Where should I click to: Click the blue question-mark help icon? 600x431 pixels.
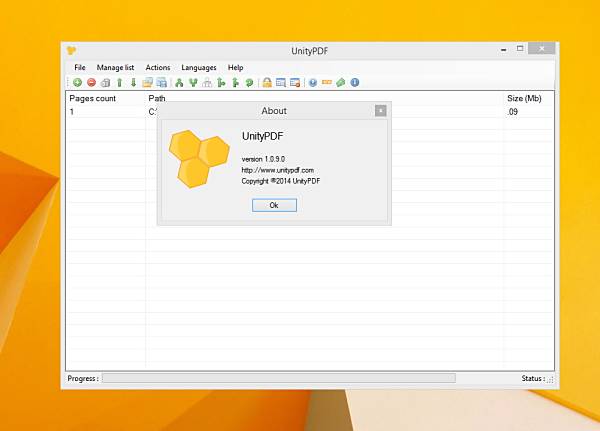(313, 82)
